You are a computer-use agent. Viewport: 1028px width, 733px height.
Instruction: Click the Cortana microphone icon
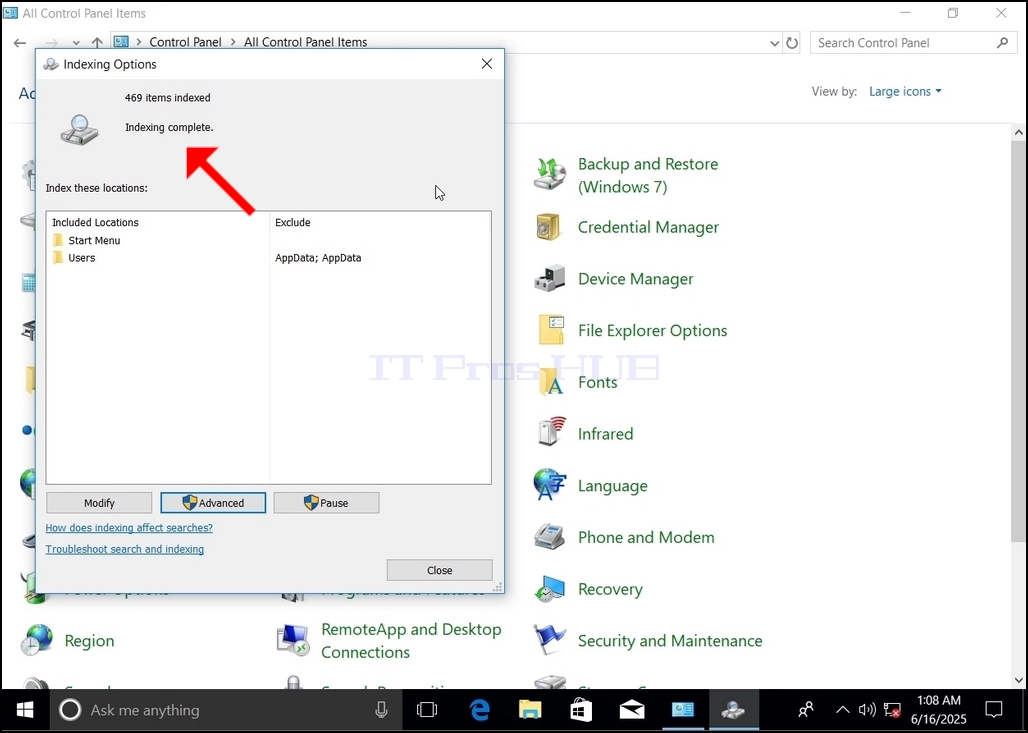[x=381, y=710]
